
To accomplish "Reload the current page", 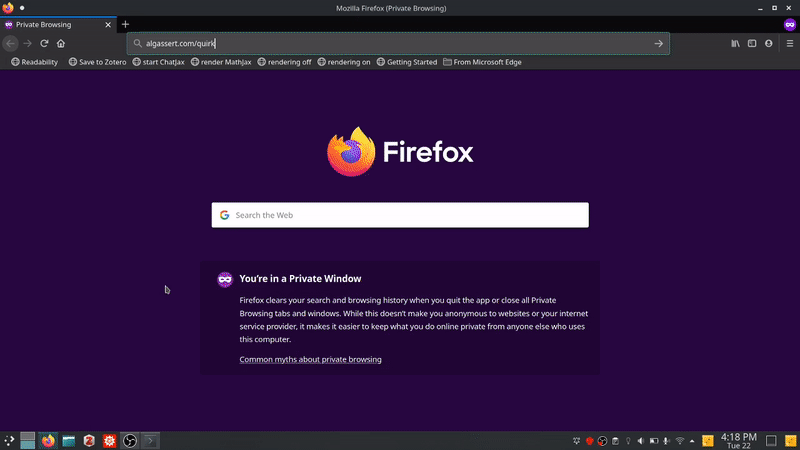I will pos(44,43).
